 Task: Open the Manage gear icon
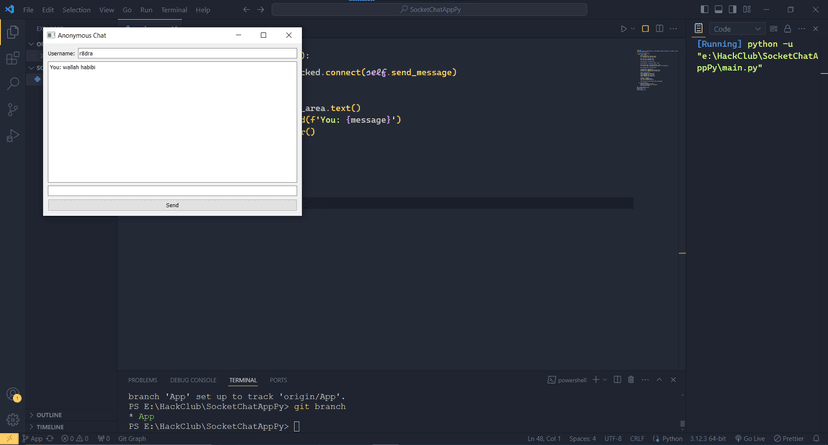[x=13, y=420]
